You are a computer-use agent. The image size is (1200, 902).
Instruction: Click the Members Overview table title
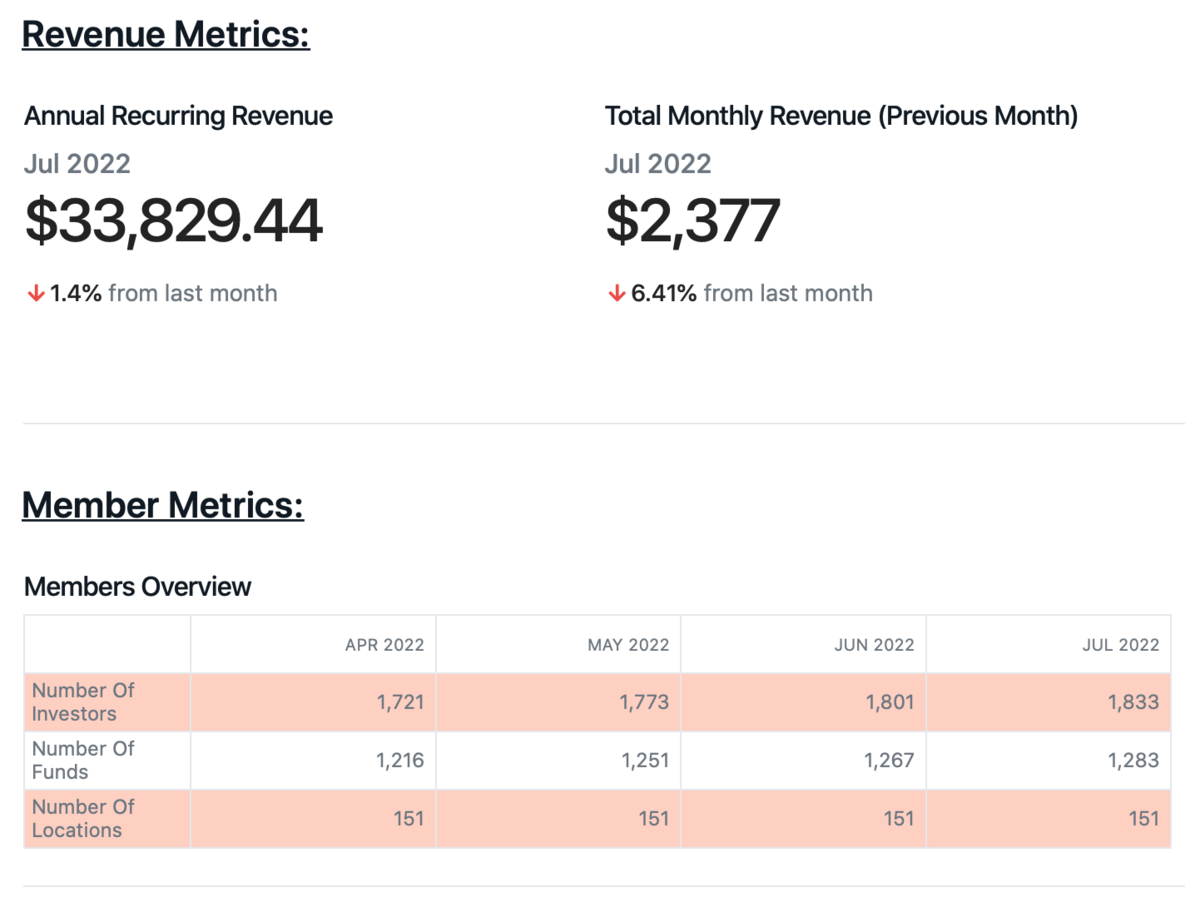[137, 587]
